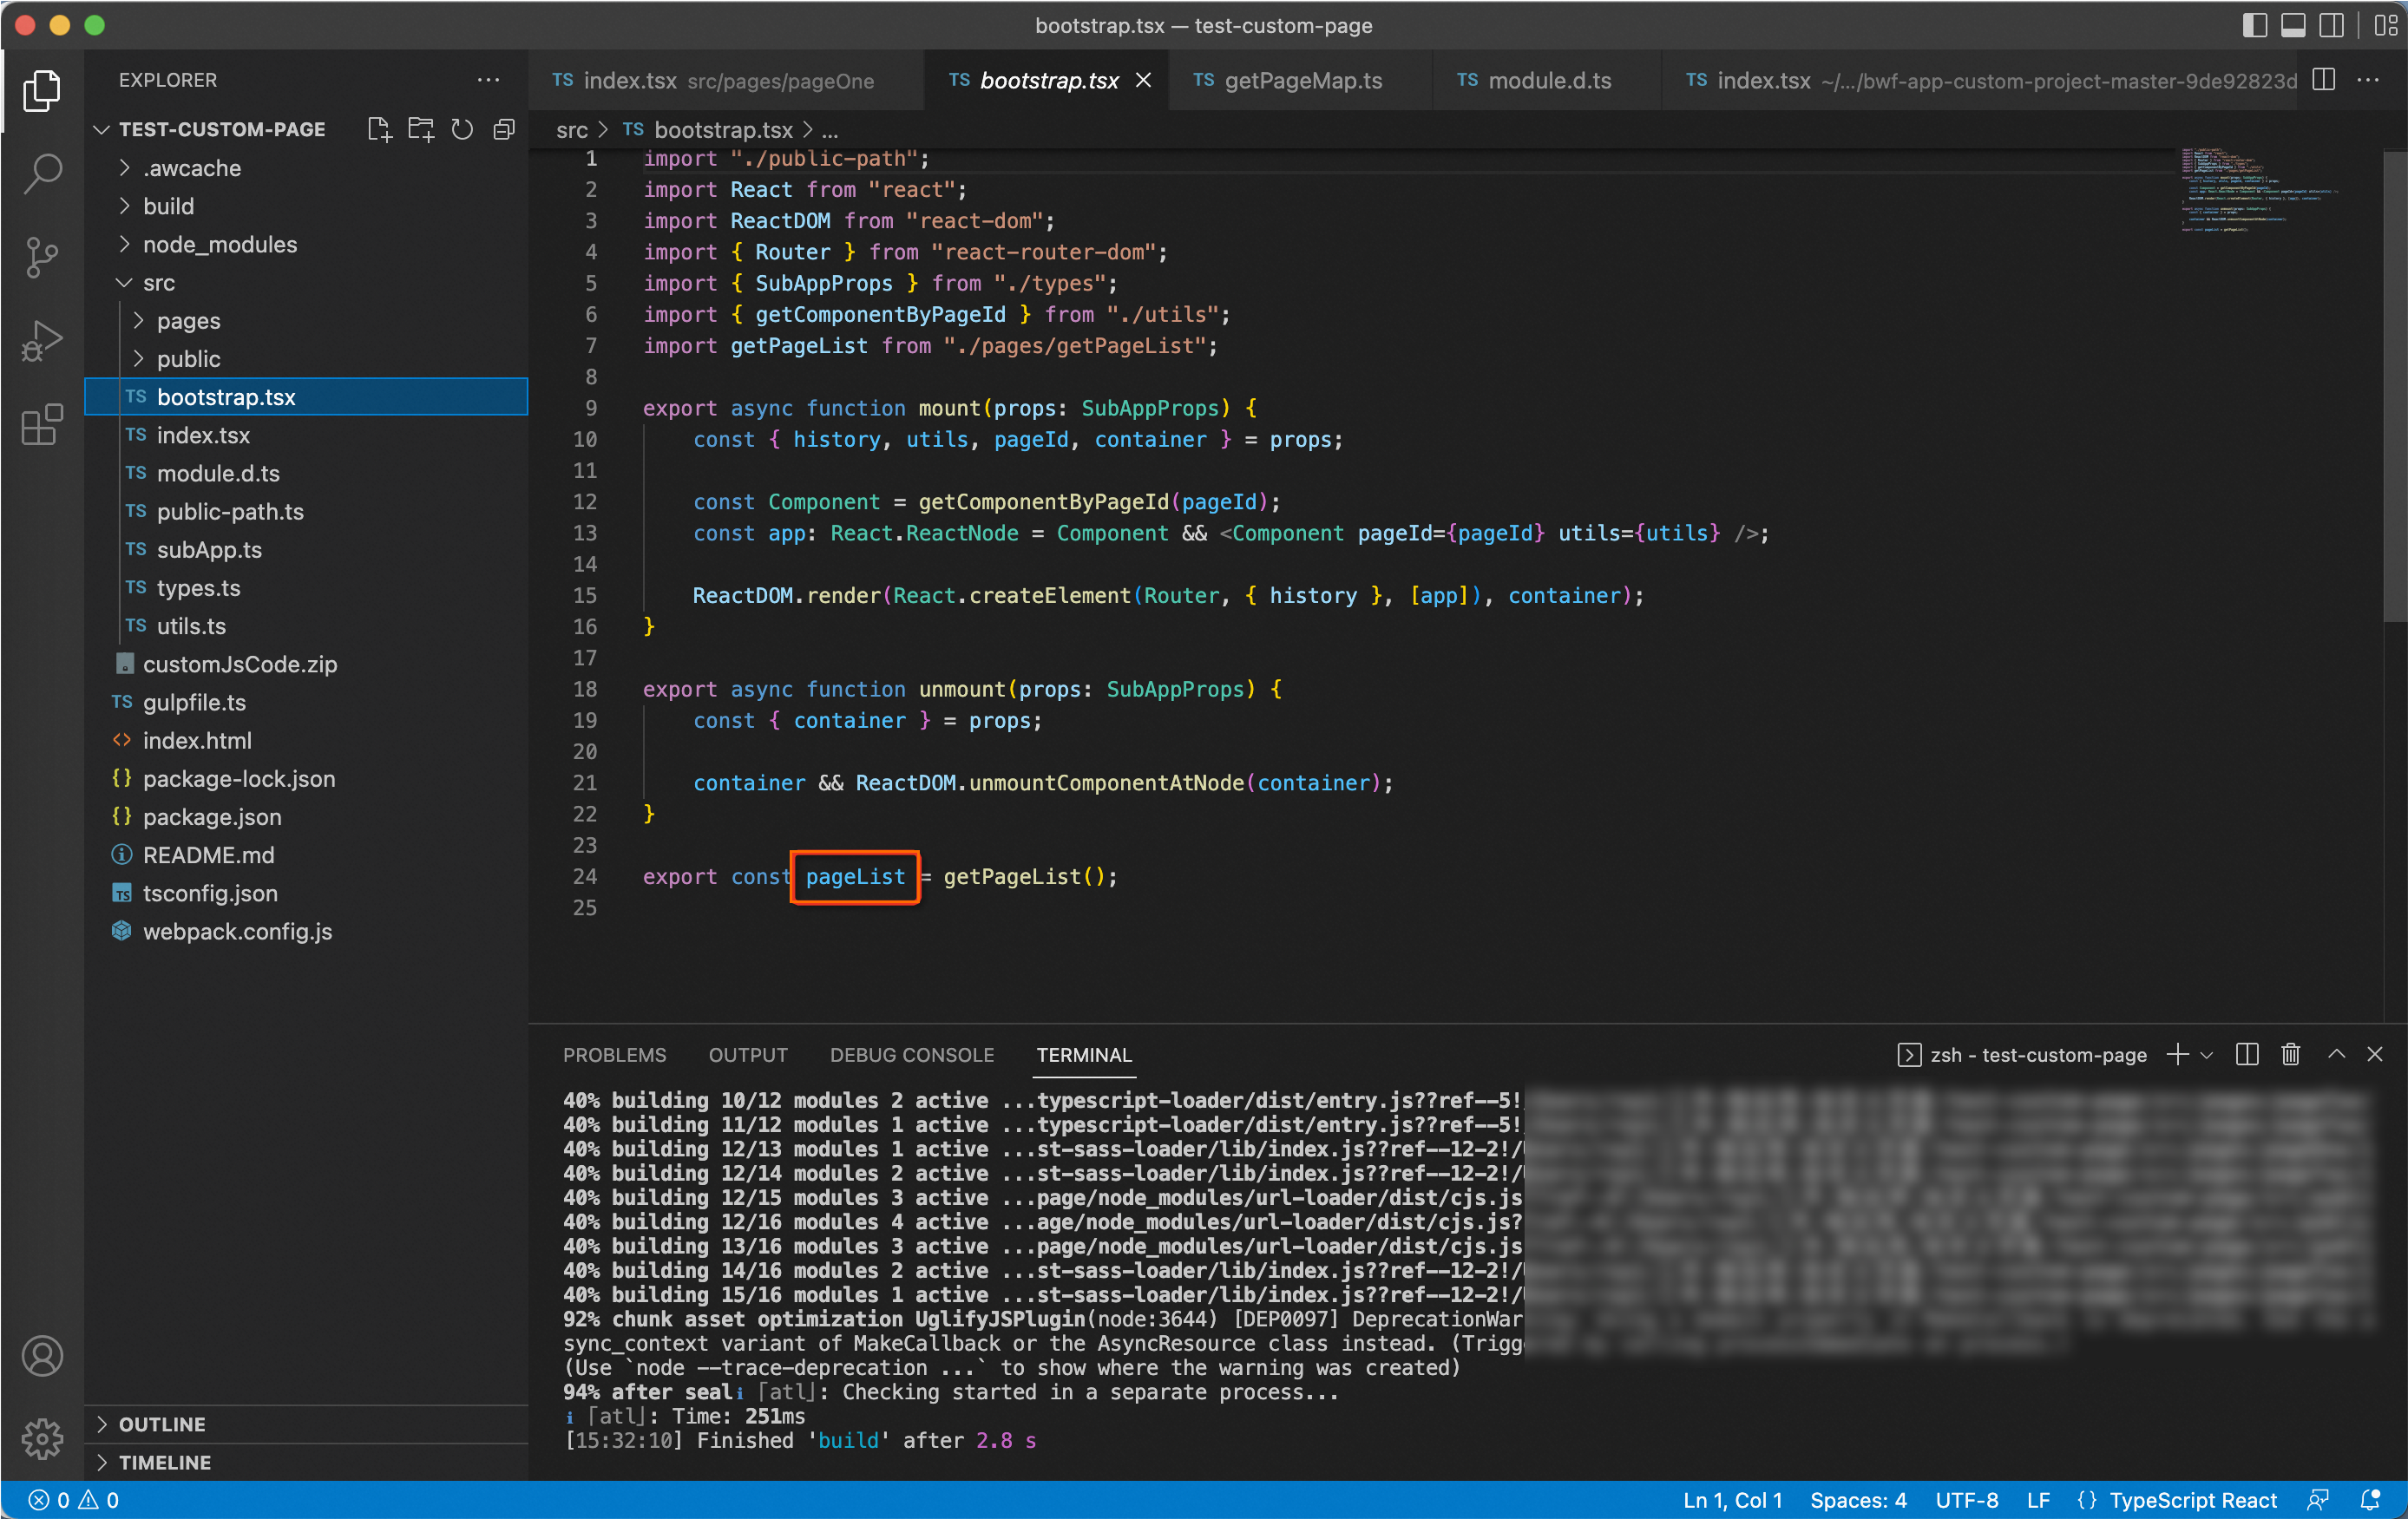Screen dimensions: 2408x1519
Task: Expand the build folder
Action: [306, 206]
